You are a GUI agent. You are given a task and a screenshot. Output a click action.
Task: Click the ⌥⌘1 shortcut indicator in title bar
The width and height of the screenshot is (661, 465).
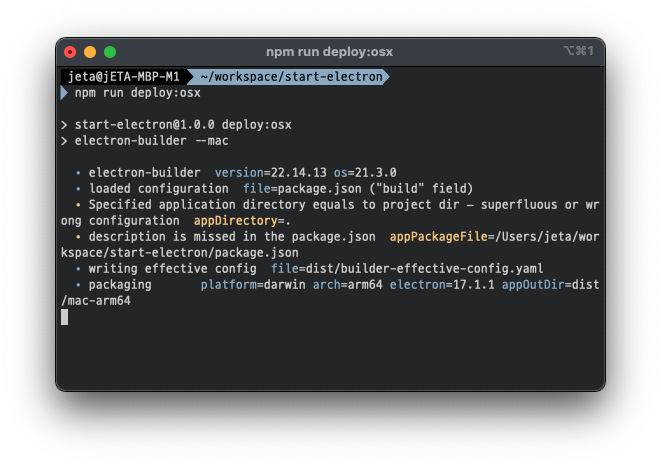578,51
